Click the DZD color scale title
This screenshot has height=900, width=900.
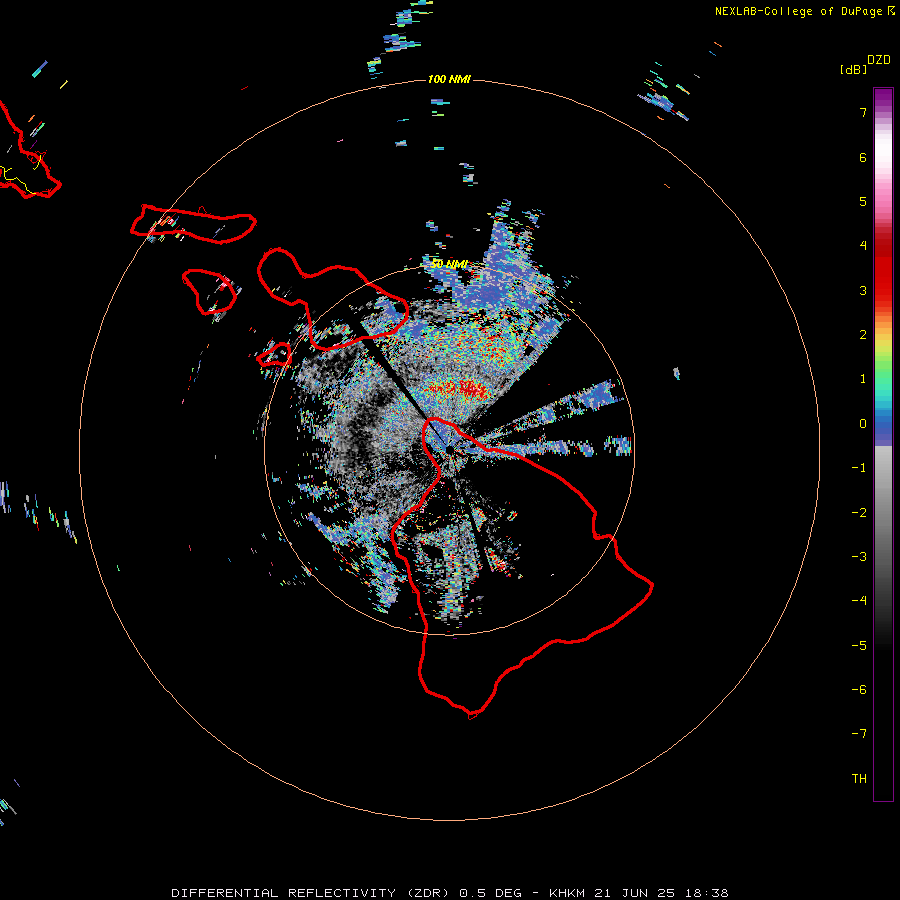[x=879, y=59]
